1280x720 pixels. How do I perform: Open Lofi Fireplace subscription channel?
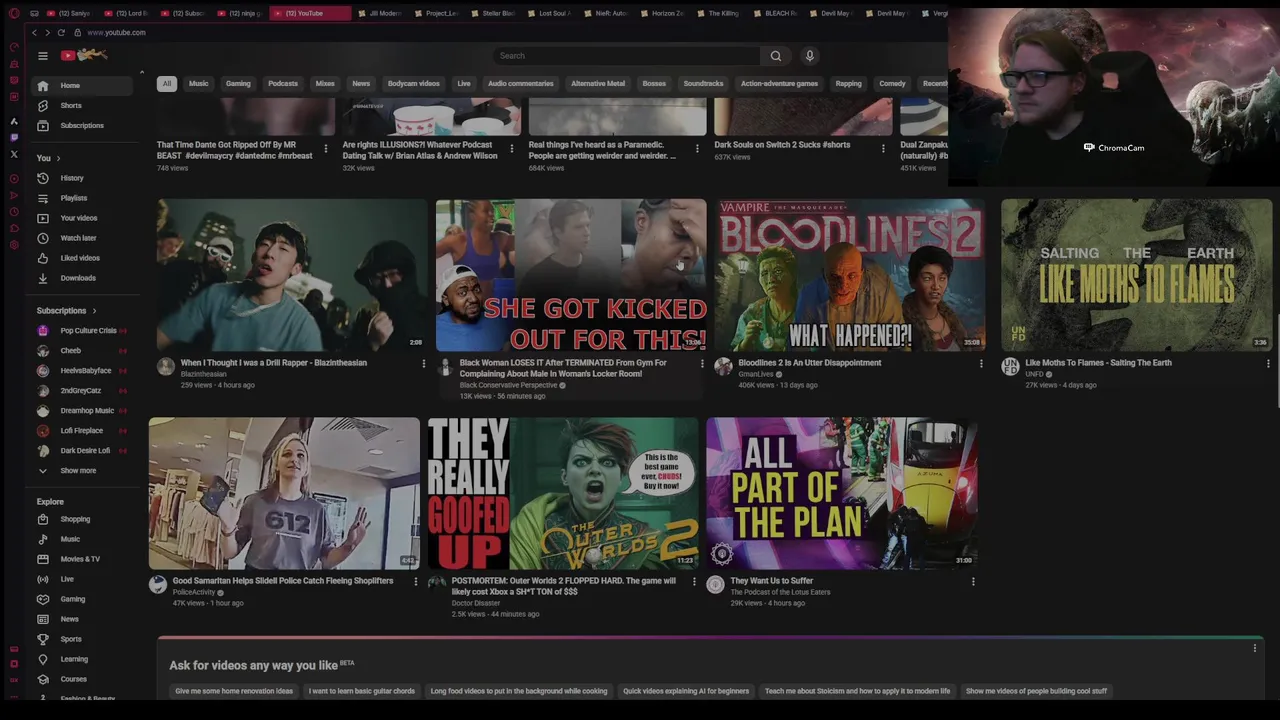click(x=81, y=431)
